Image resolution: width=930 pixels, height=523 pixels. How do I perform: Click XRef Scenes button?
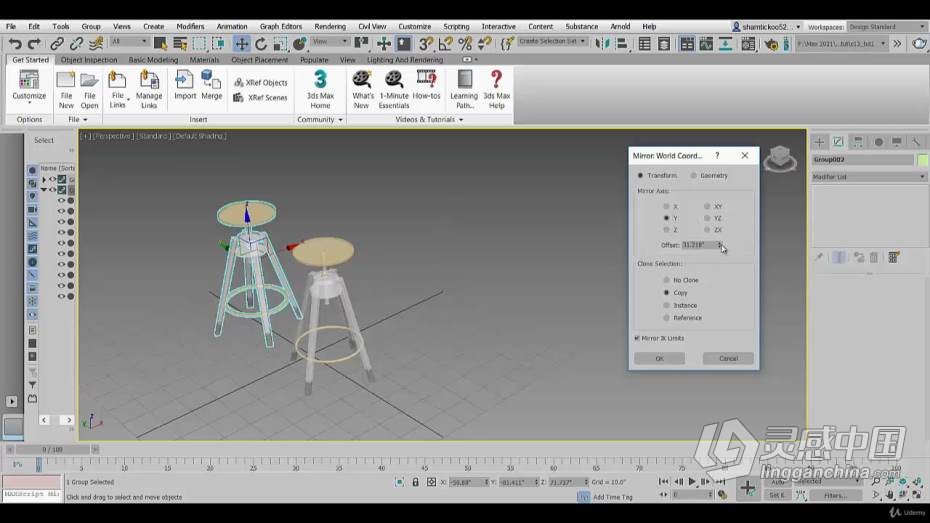tap(260, 97)
